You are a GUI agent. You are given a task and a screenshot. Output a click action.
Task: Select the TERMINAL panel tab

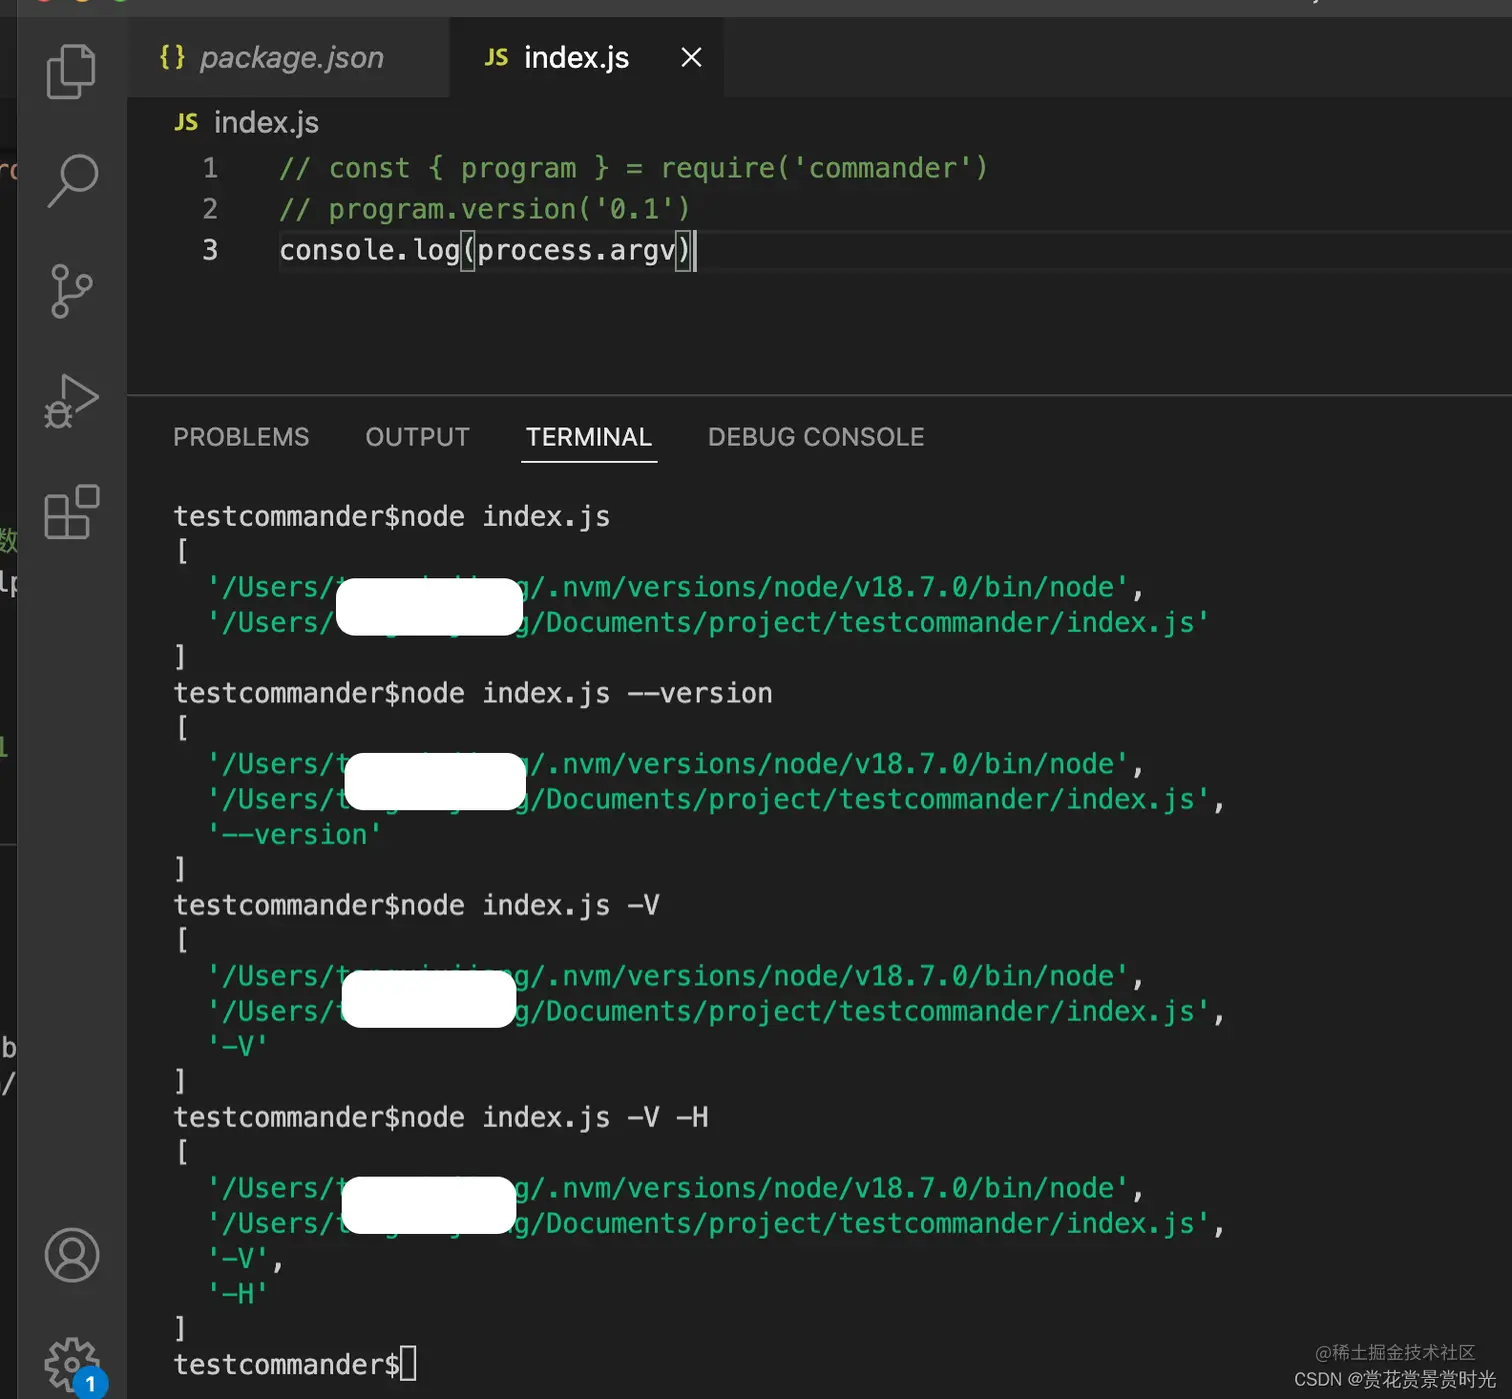(x=589, y=437)
